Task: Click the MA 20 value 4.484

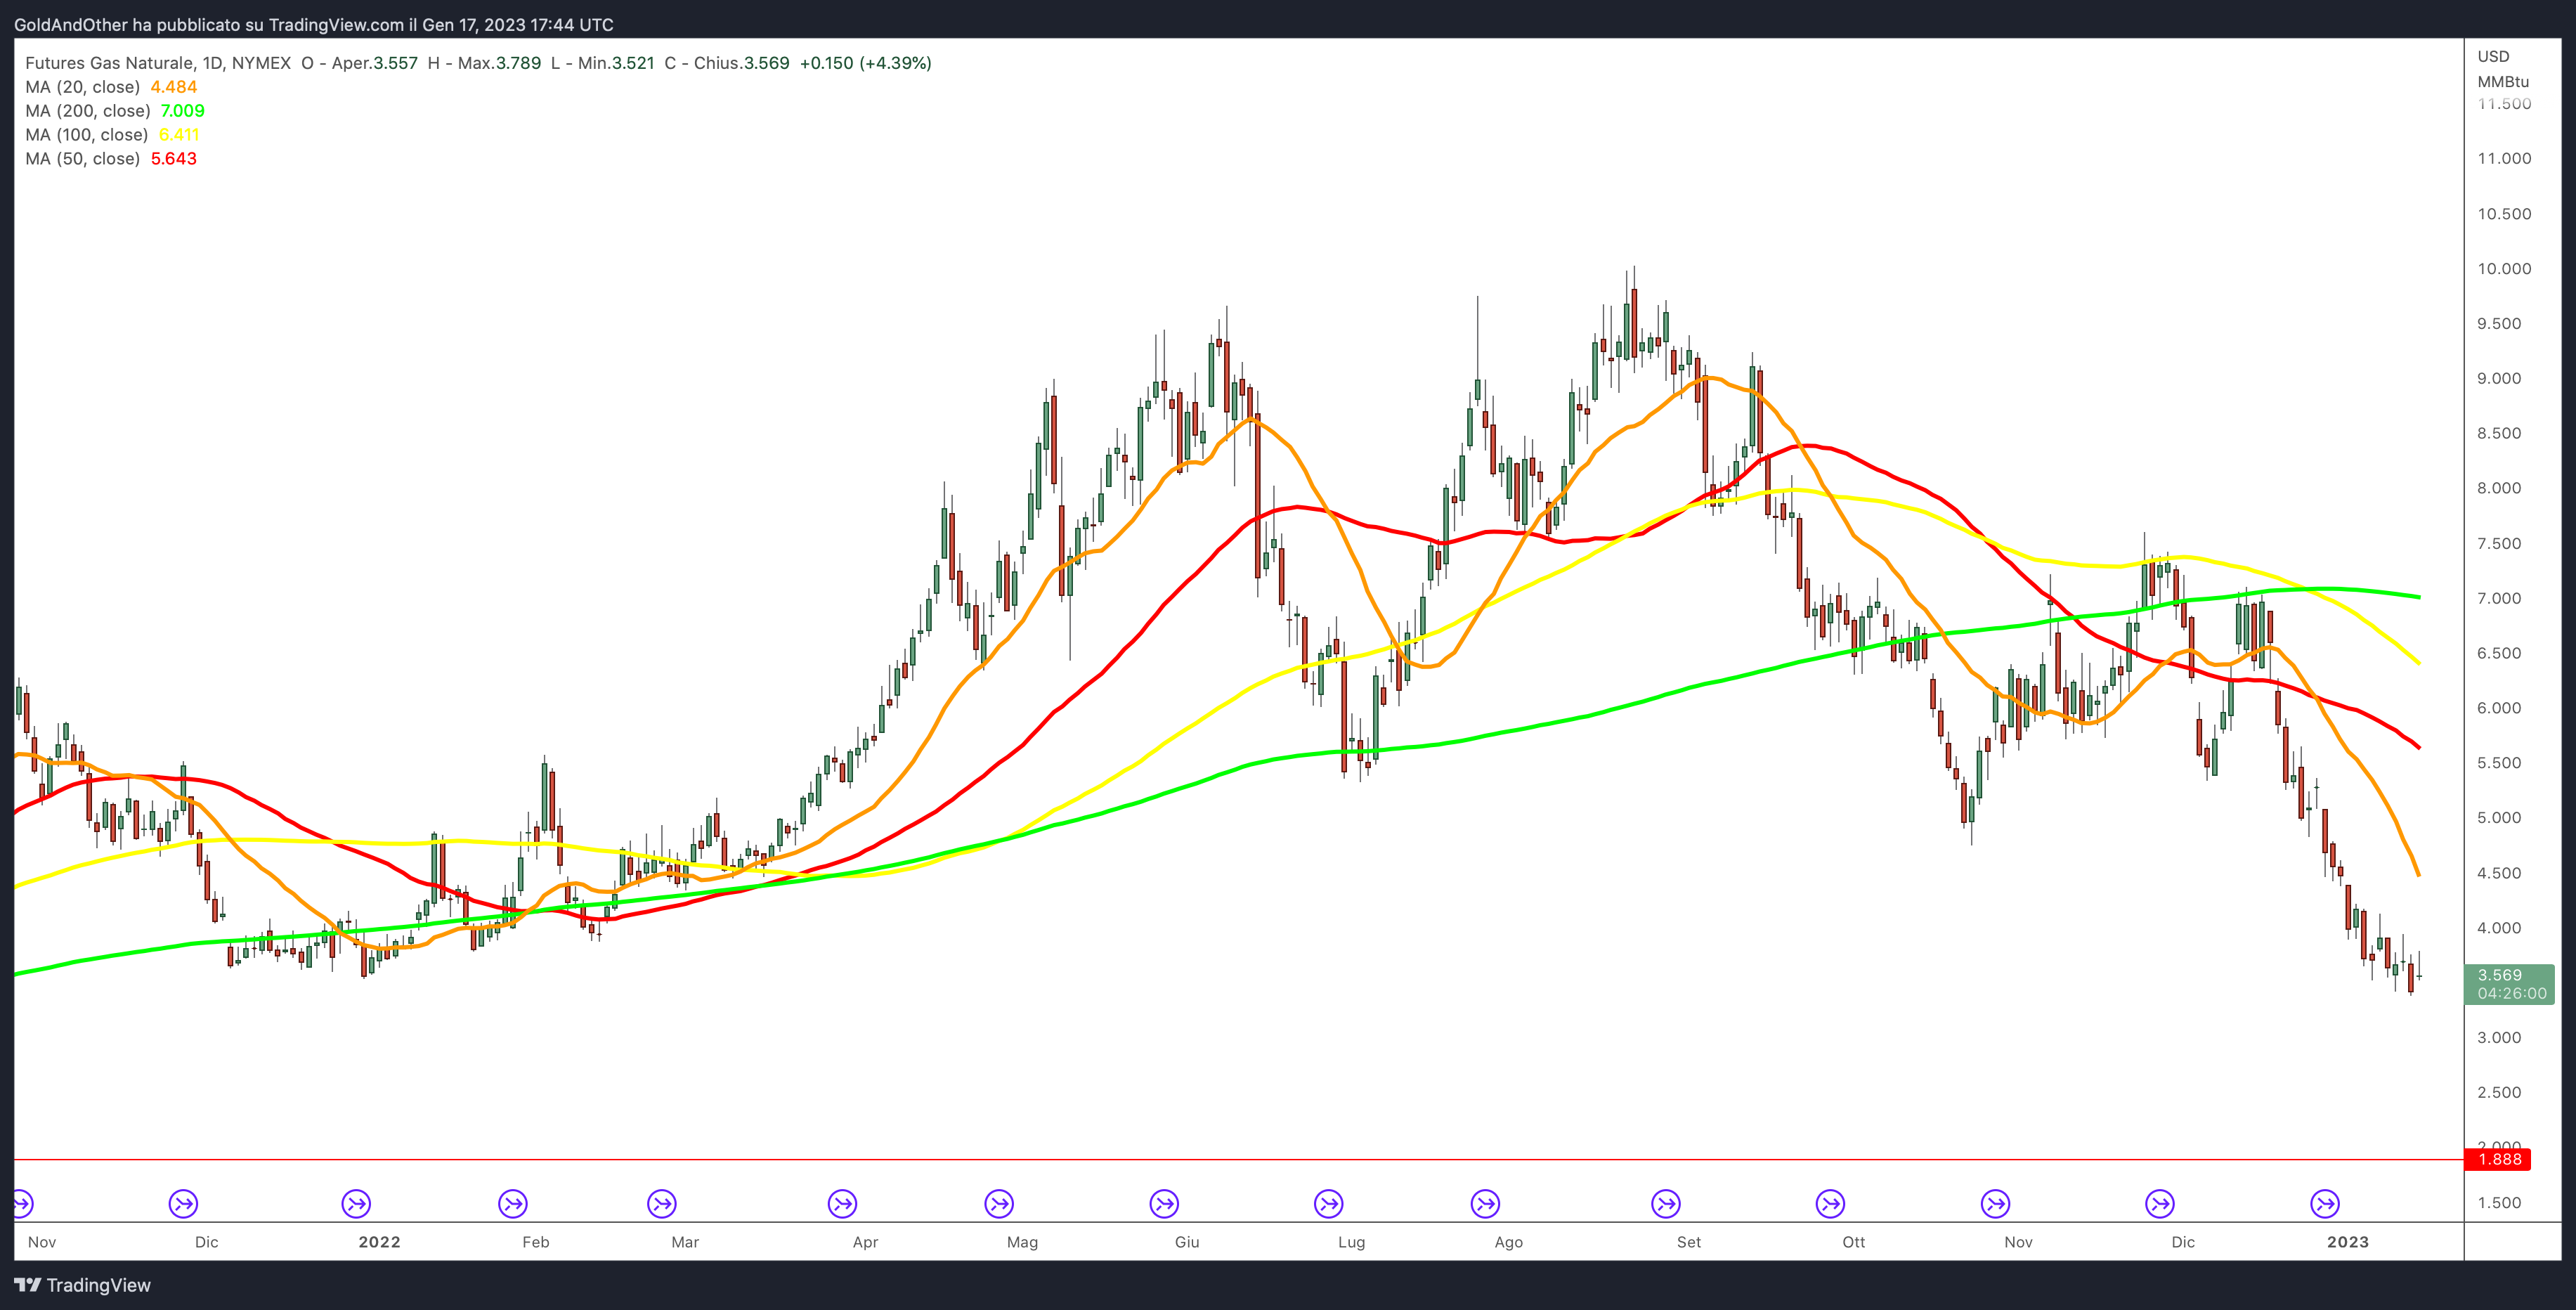Action: pyautogui.click(x=174, y=87)
